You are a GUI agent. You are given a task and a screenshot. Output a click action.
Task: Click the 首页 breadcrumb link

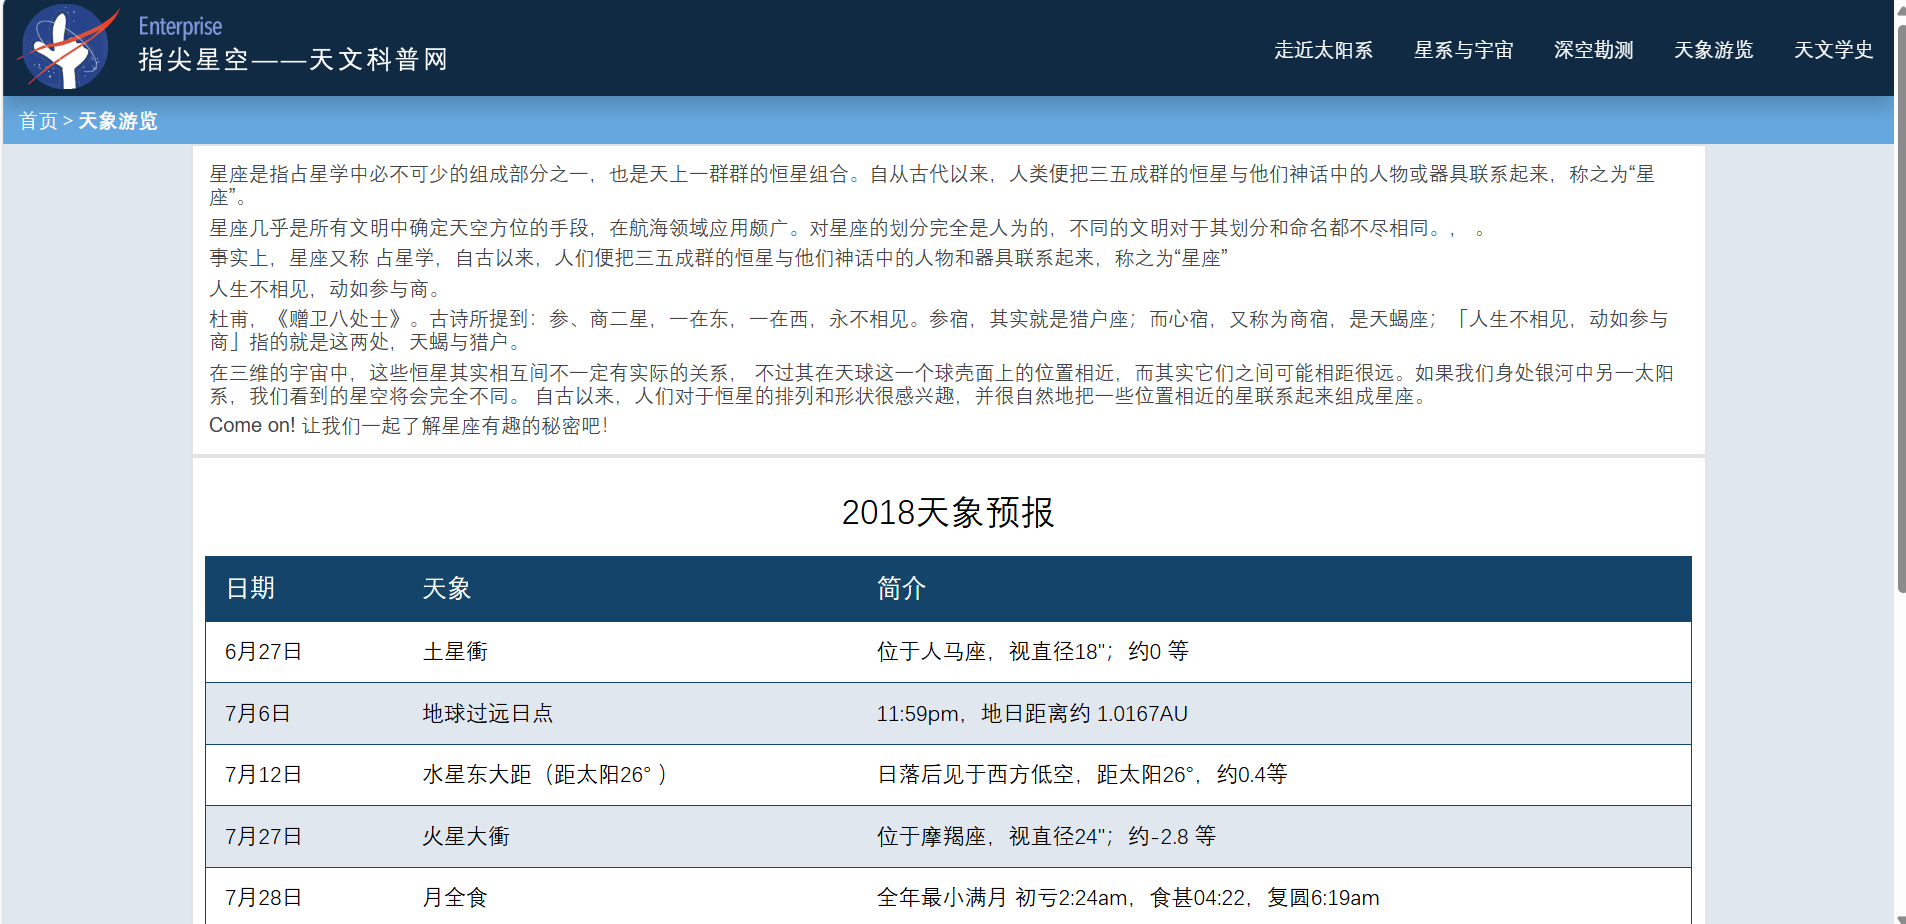[38, 121]
